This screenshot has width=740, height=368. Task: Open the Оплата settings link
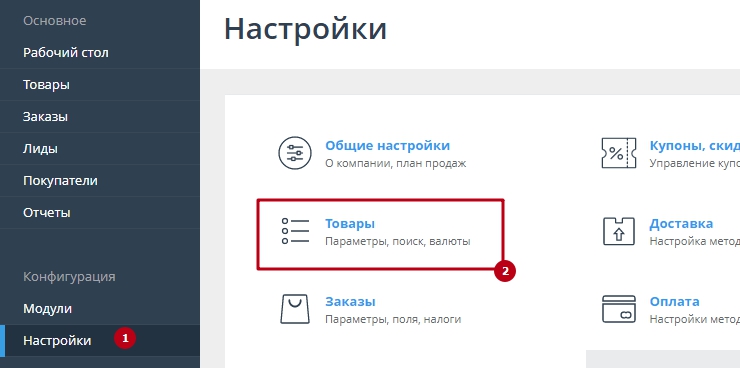point(674,301)
